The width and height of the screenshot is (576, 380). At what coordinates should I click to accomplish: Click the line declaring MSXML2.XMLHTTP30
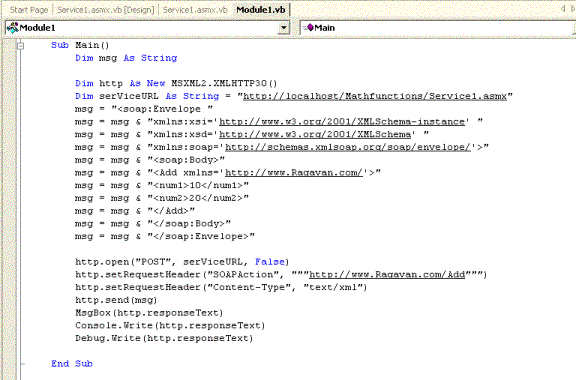click(x=176, y=83)
